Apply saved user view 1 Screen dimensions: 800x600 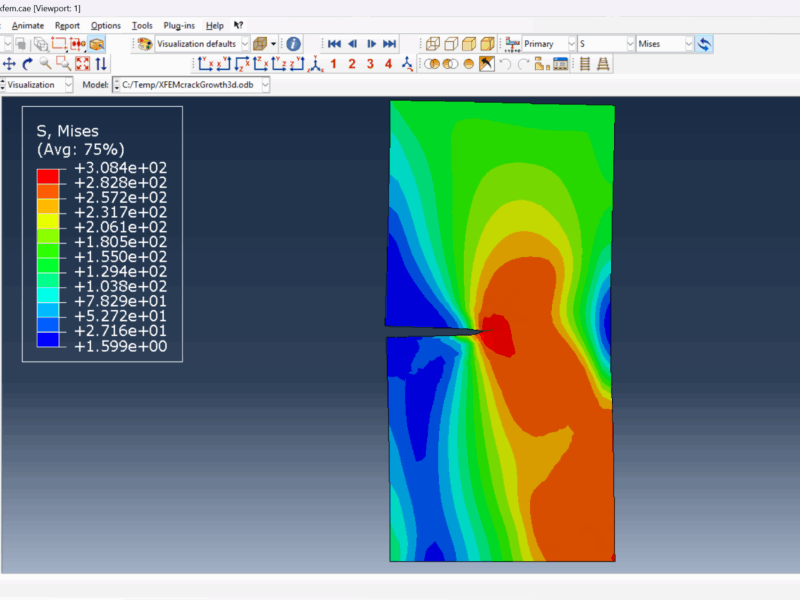[x=333, y=64]
